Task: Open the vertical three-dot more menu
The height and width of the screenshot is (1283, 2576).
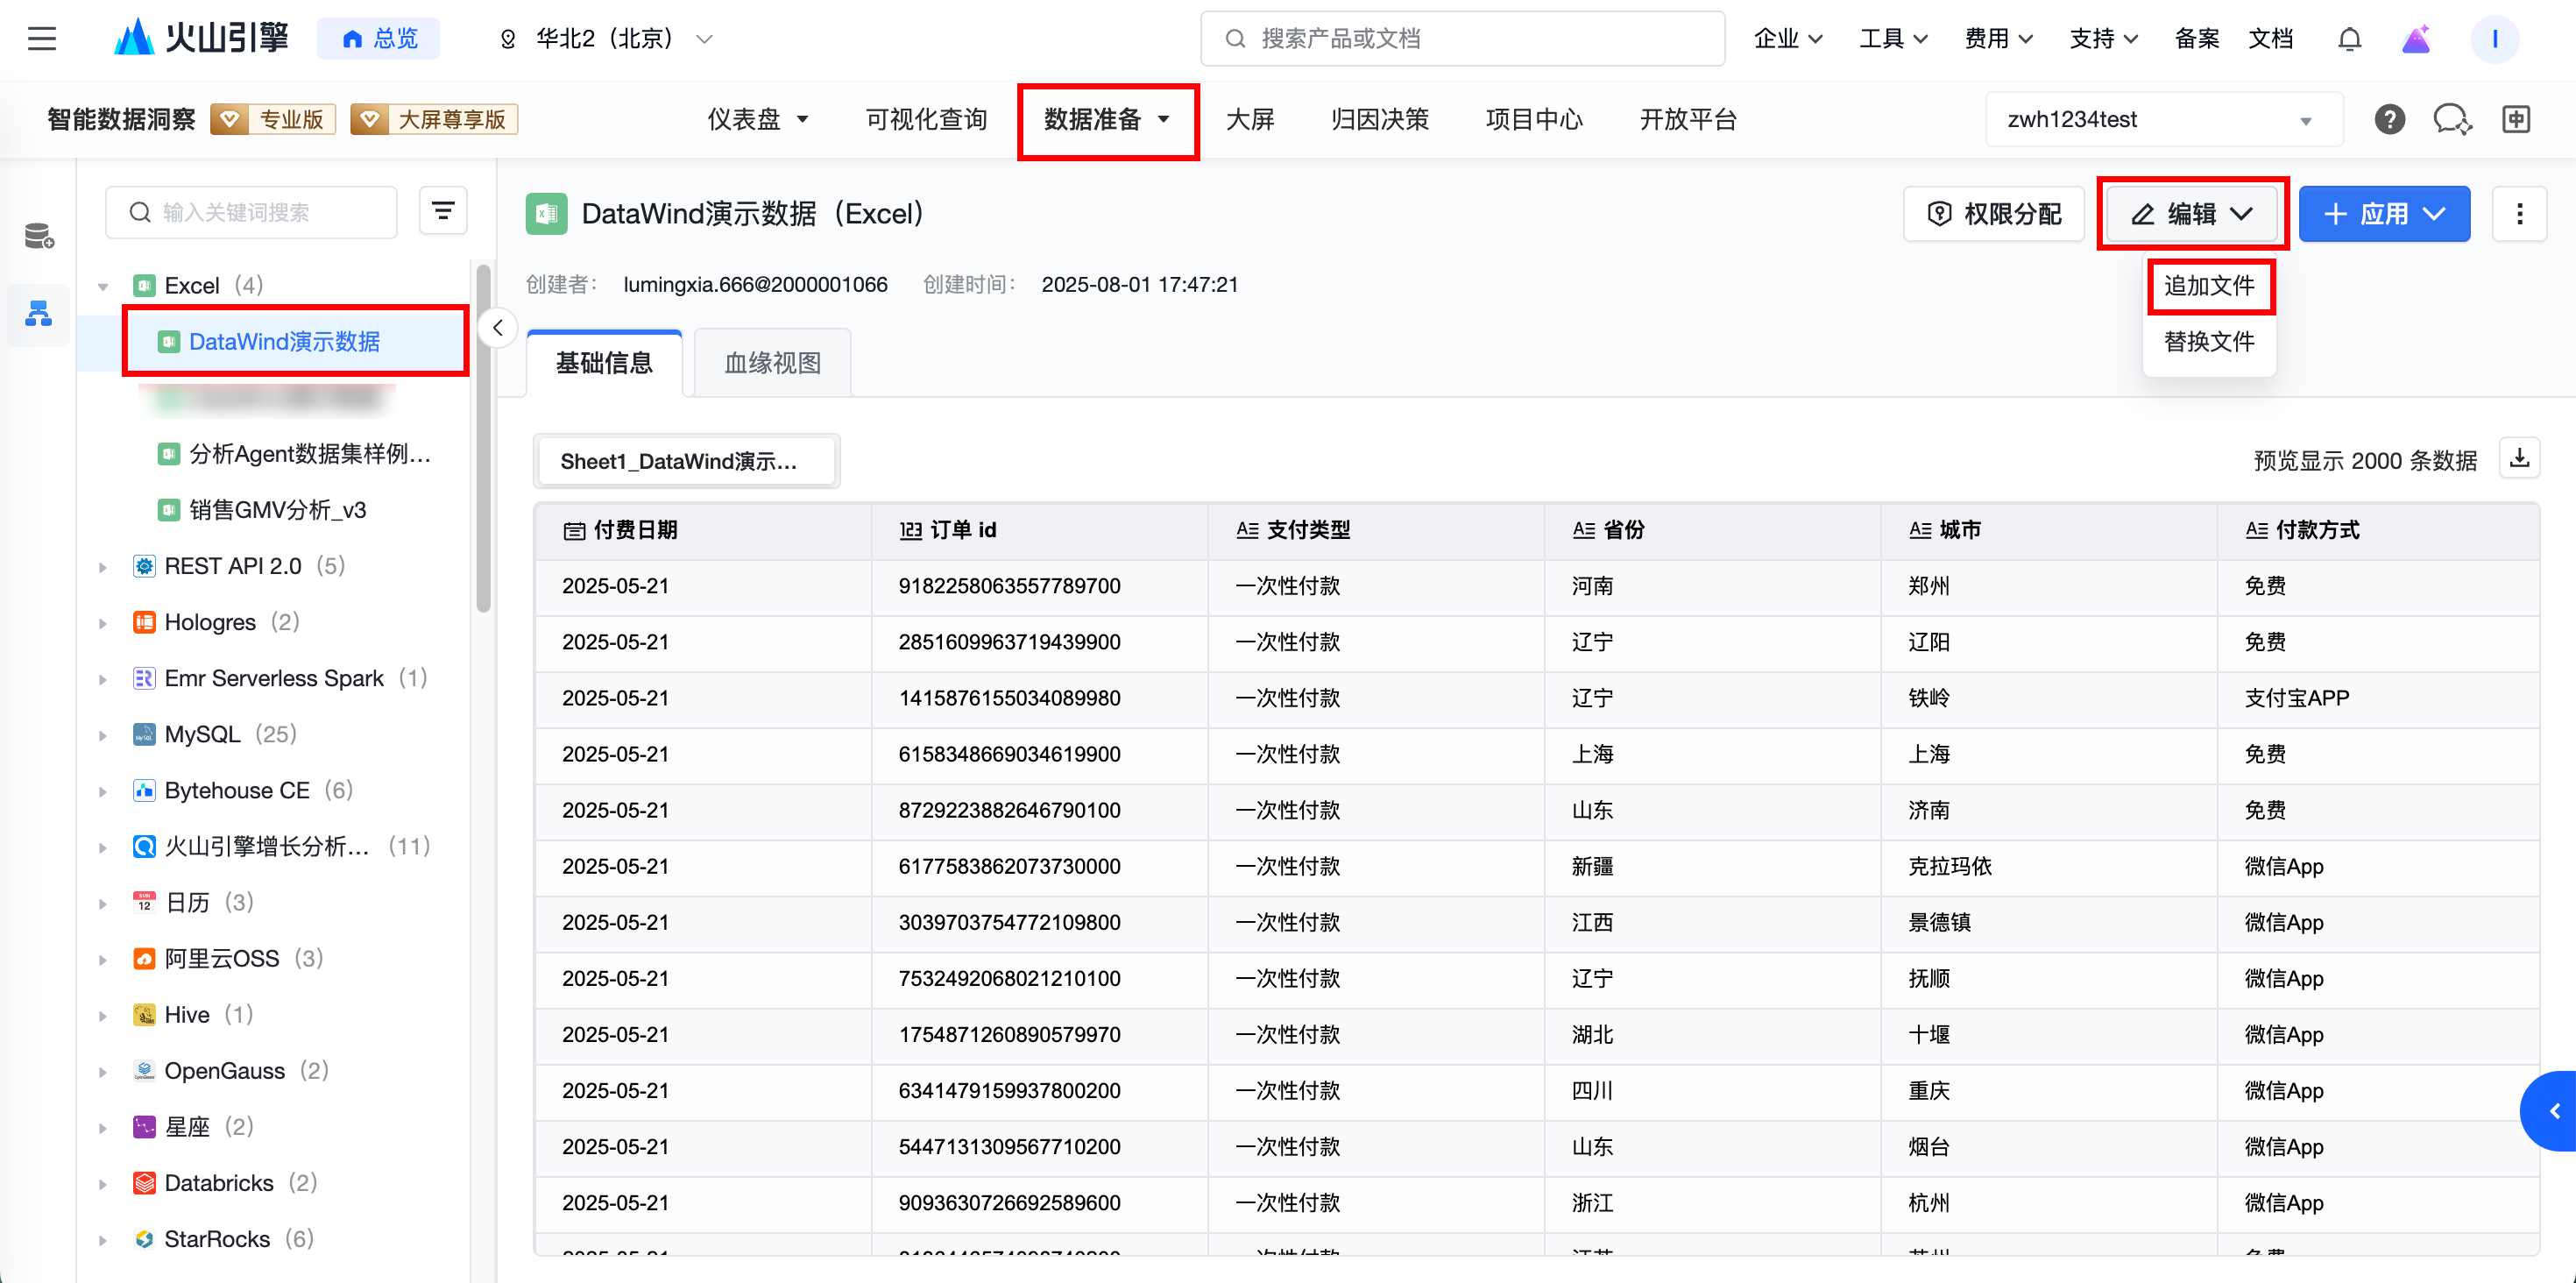Action: (x=2519, y=214)
